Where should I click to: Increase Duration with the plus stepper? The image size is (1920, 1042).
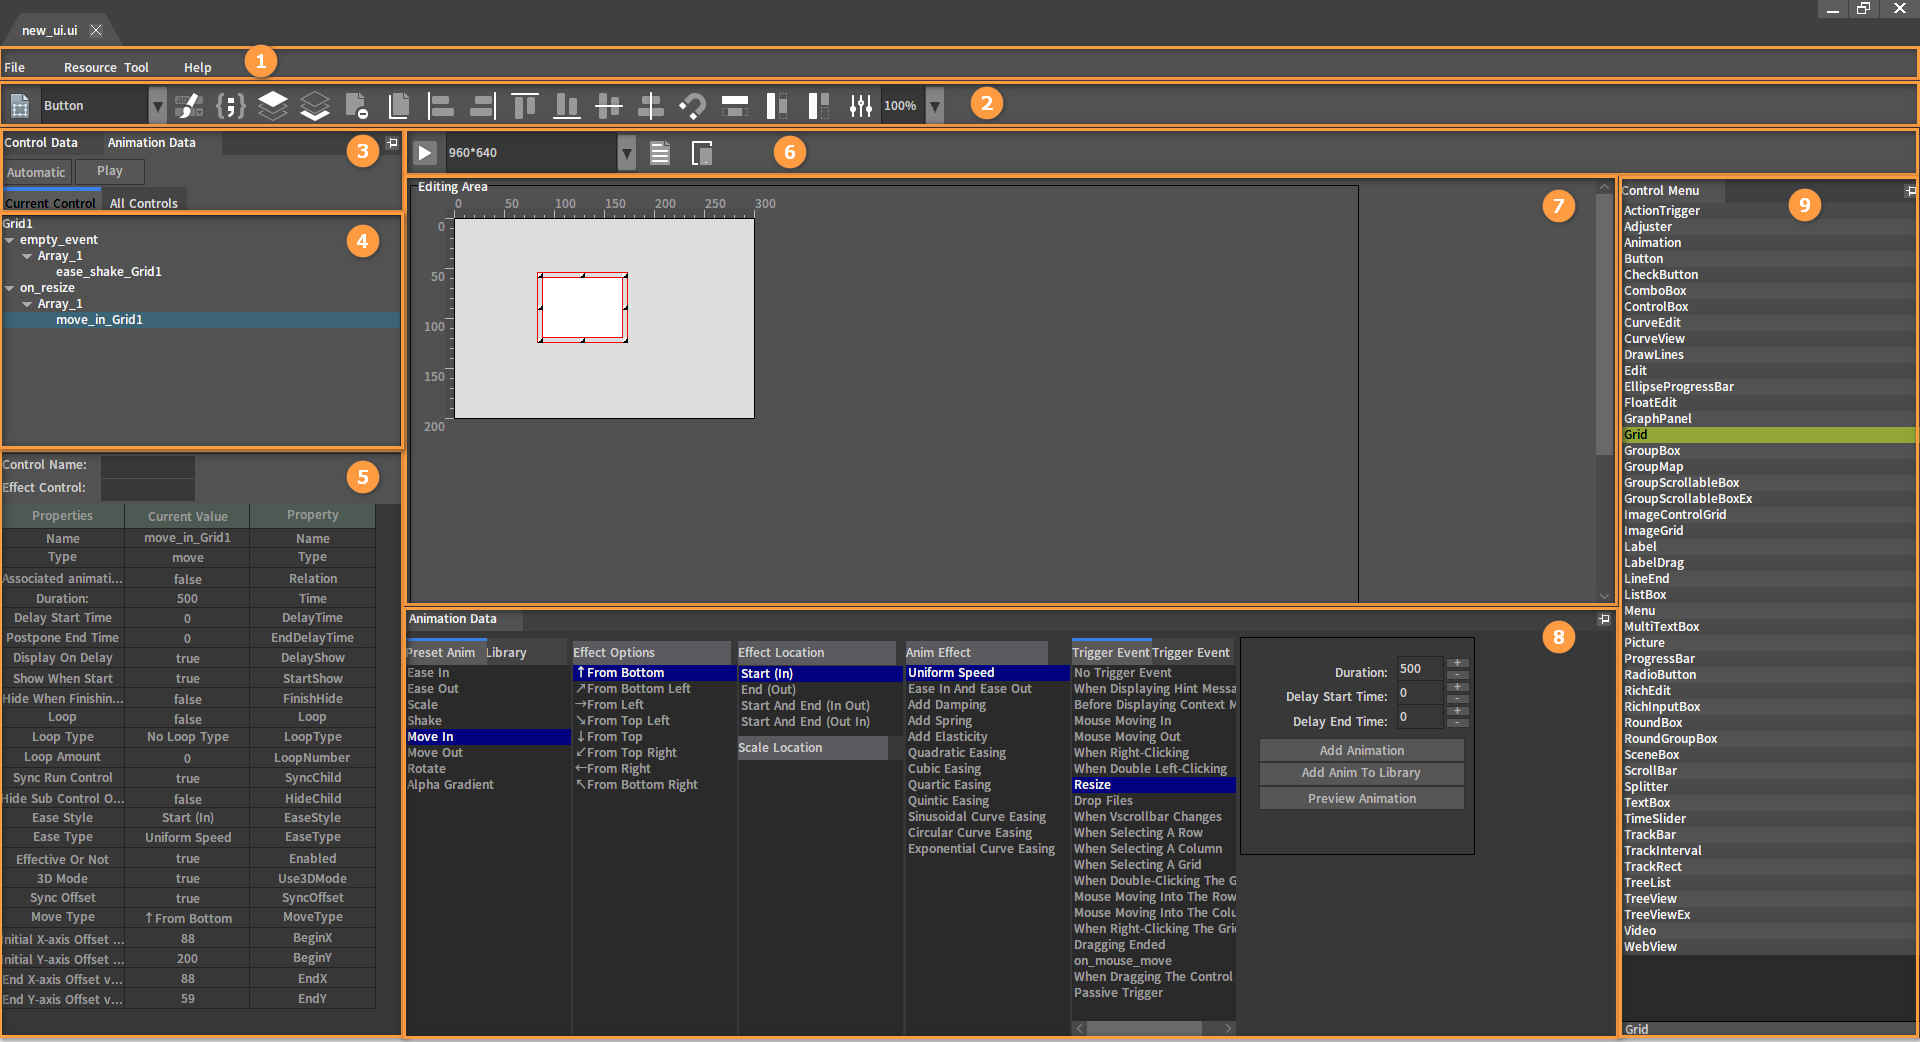pos(1458,663)
